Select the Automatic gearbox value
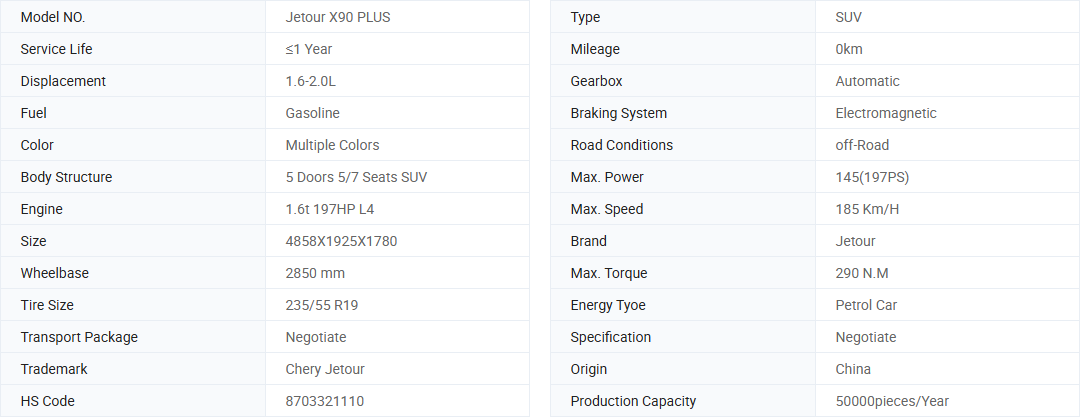Viewport: 1080px width, 417px height. tap(867, 81)
